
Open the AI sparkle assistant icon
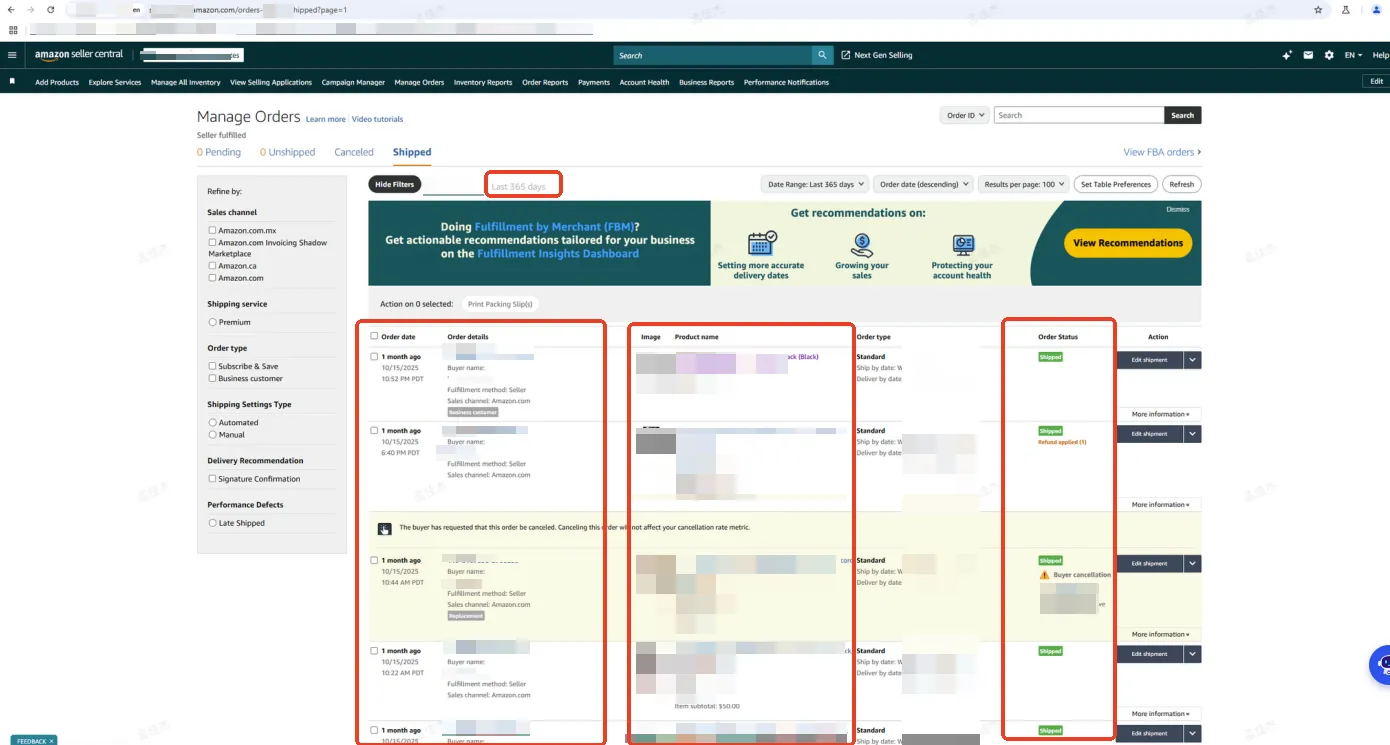[1286, 55]
